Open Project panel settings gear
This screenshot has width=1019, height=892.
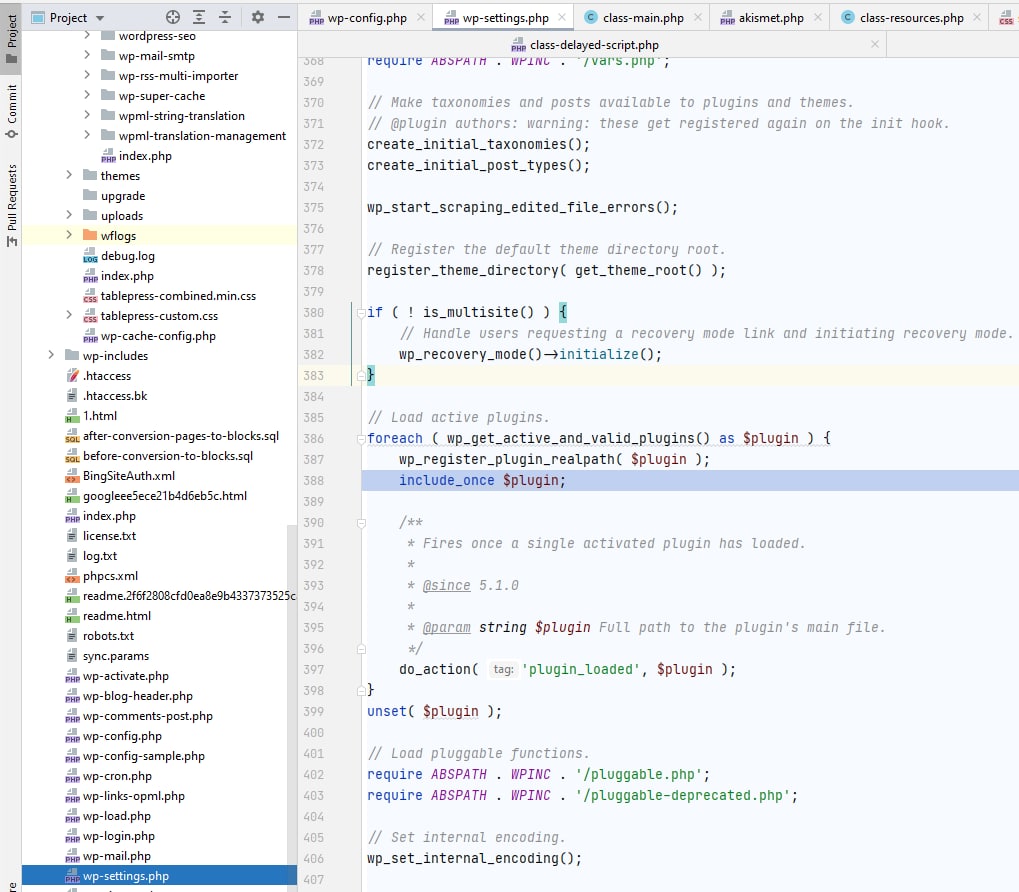pyautogui.click(x=257, y=17)
